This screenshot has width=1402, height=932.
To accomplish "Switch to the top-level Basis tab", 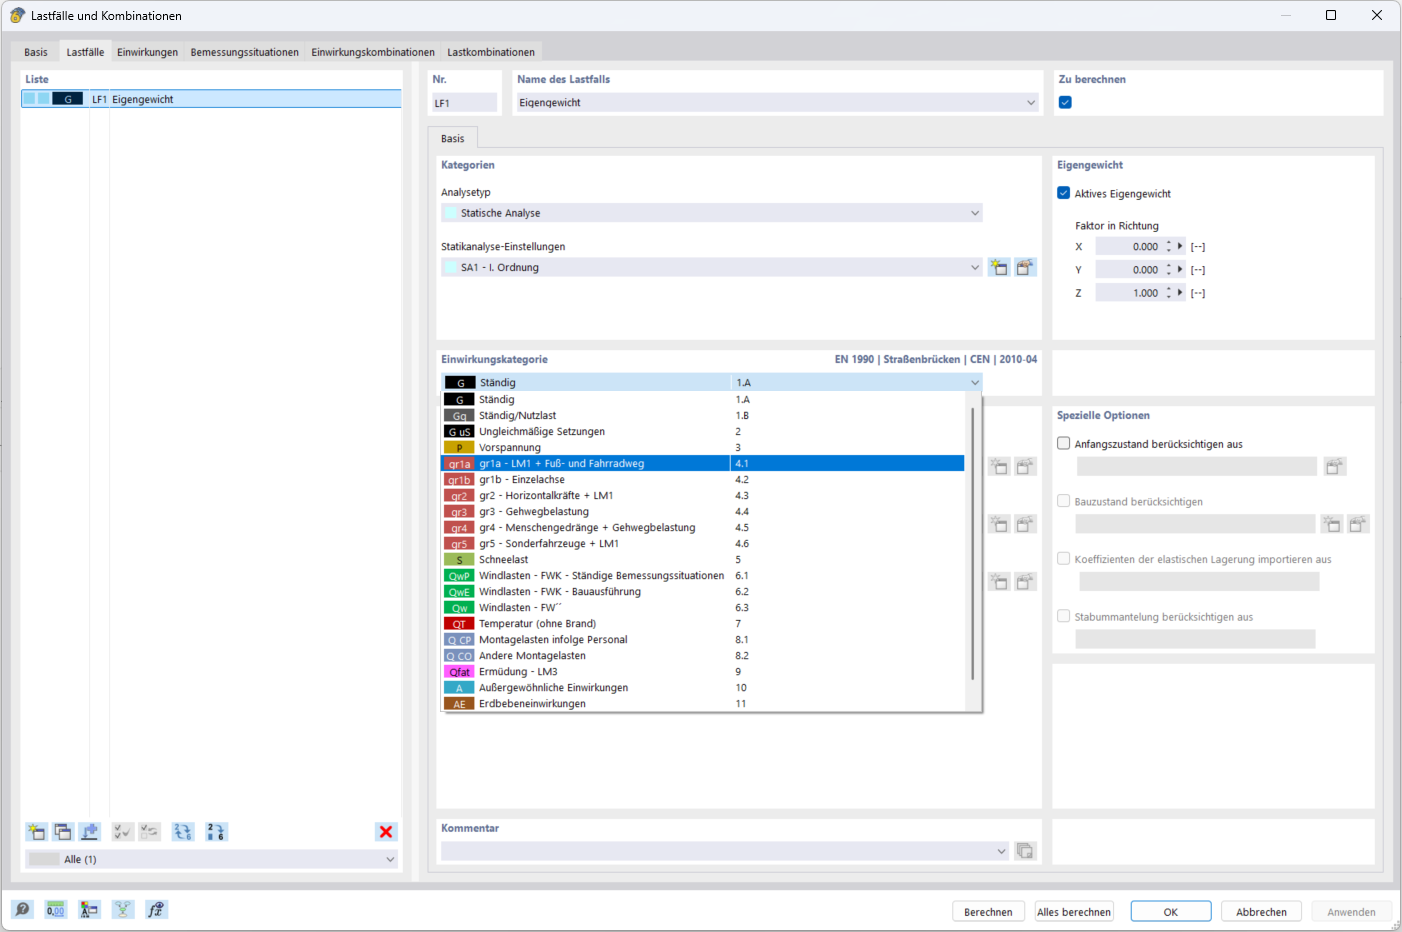I will tap(36, 52).
